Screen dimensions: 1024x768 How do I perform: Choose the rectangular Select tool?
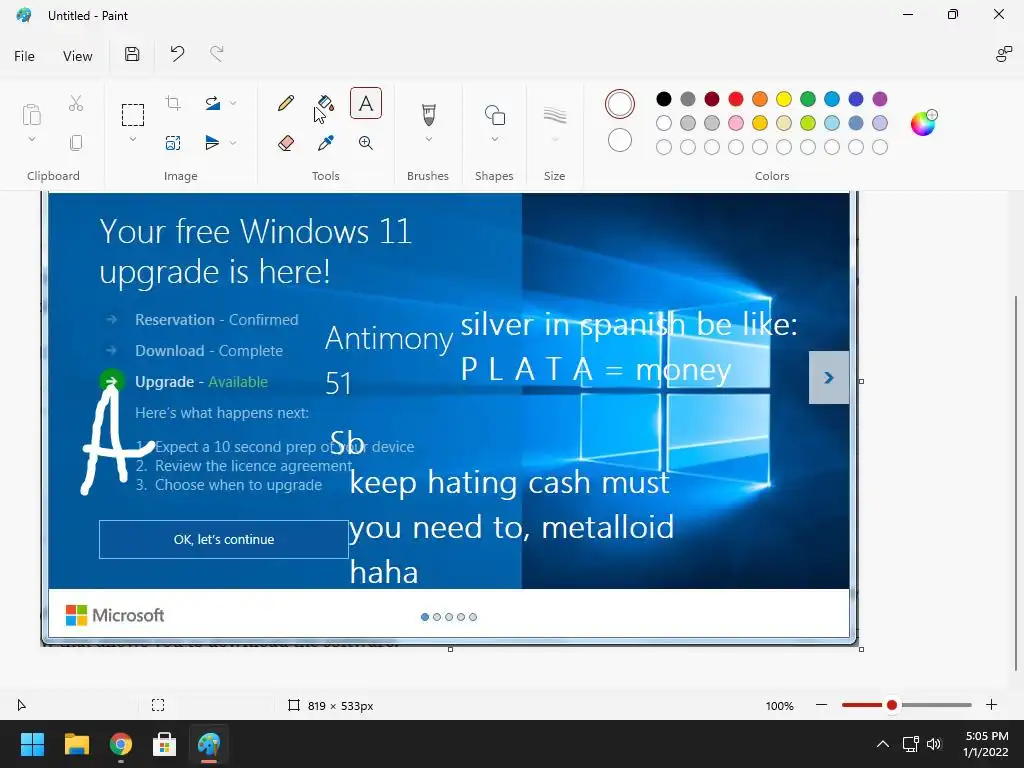[133, 115]
